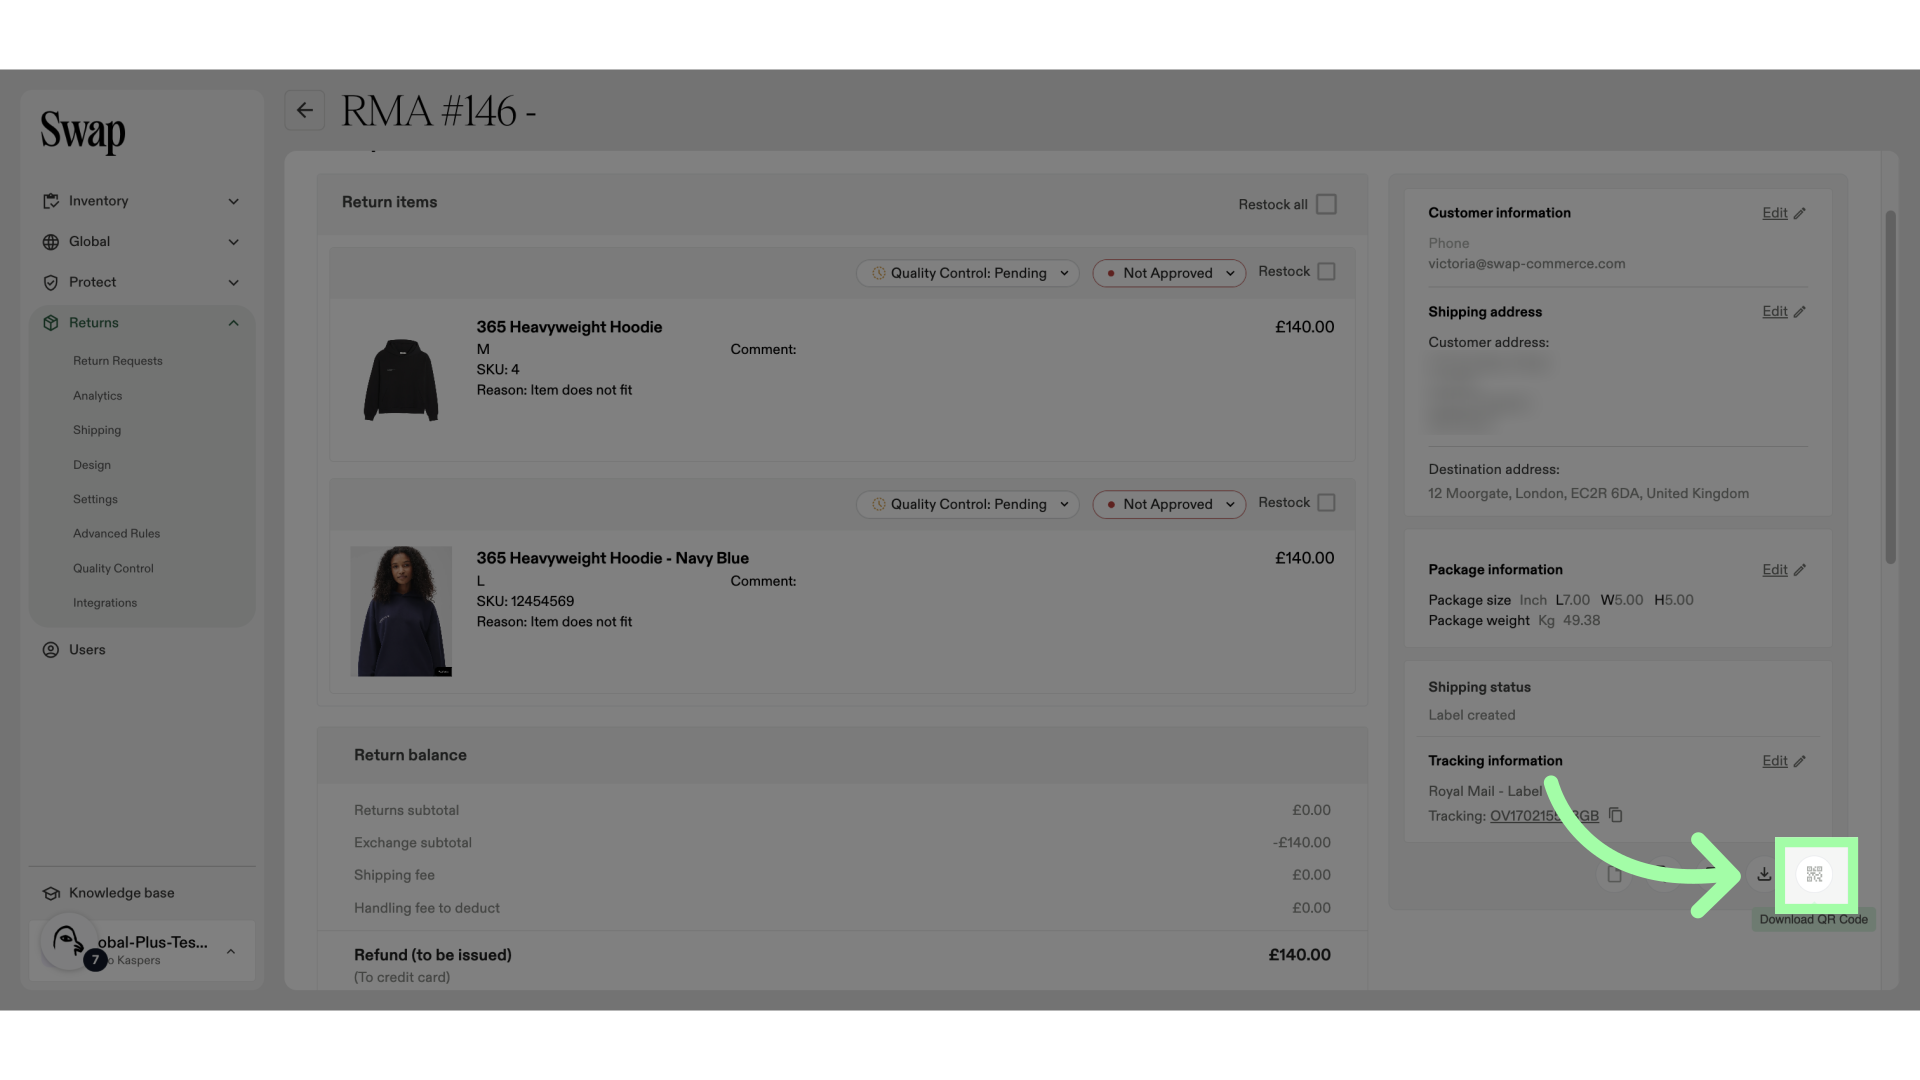Open the Knowledge base from sidebar
This screenshot has width=1920, height=1080.
122,893
